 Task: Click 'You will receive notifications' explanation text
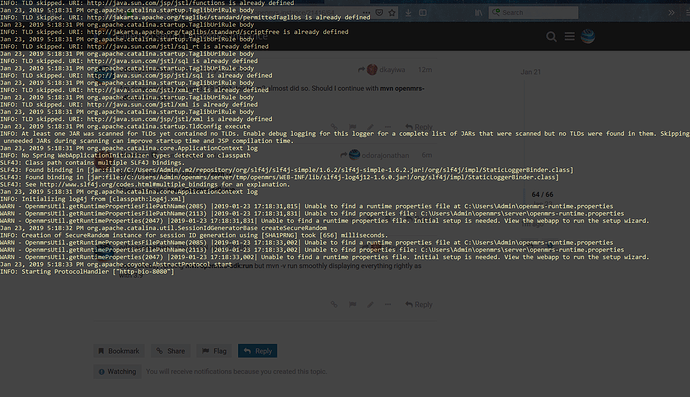[x=236, y=371]
